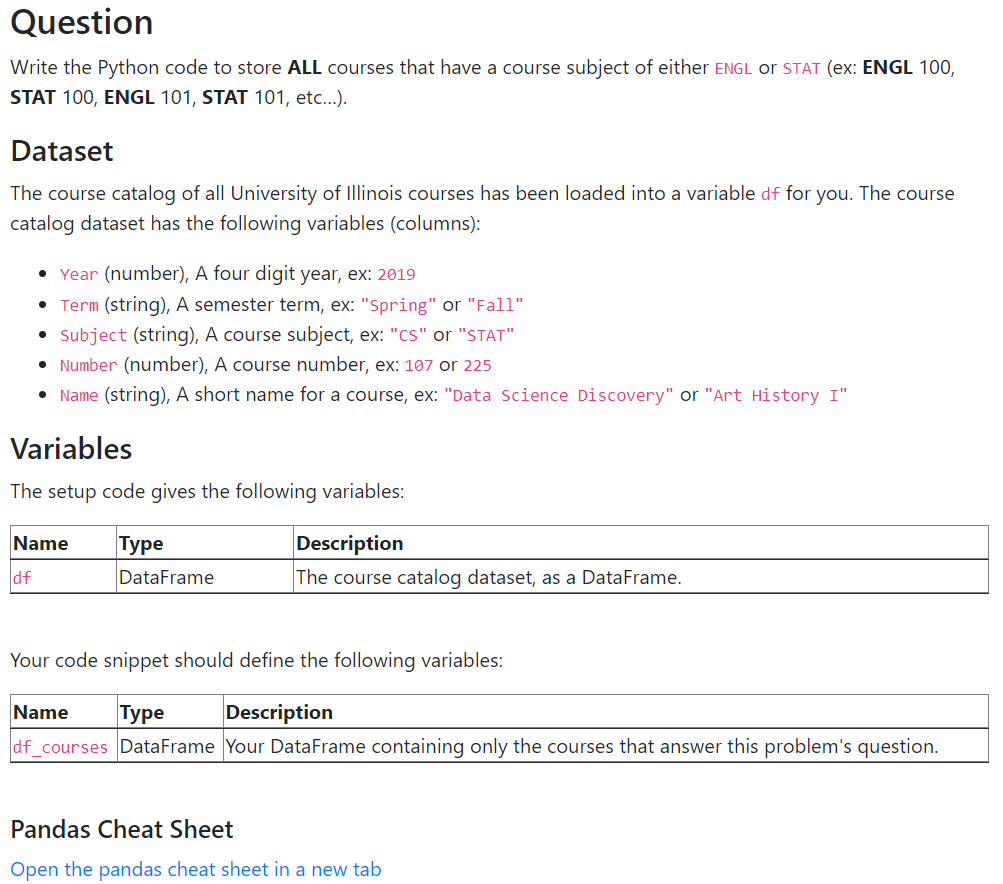Screen dimensions: 1003x884
Task: Click the Number column name in the list
Action: (x=89, y=365)
